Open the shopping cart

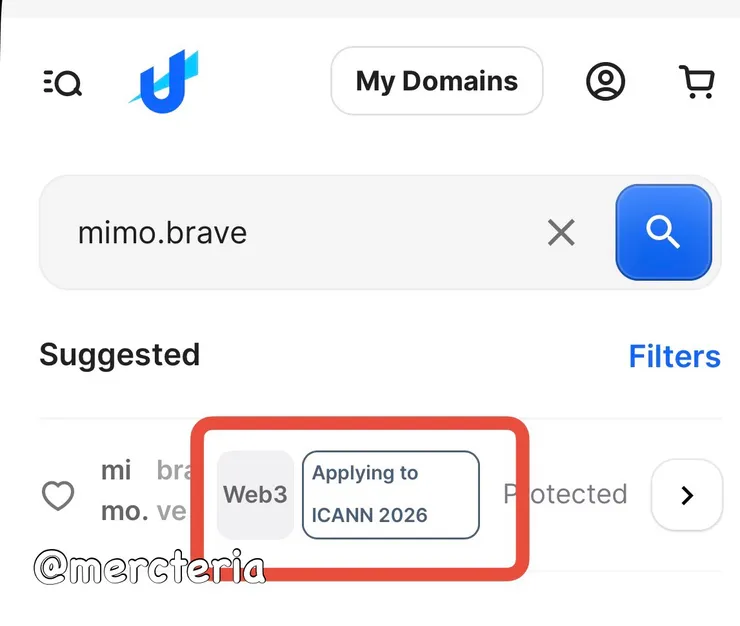coord(696,82)
